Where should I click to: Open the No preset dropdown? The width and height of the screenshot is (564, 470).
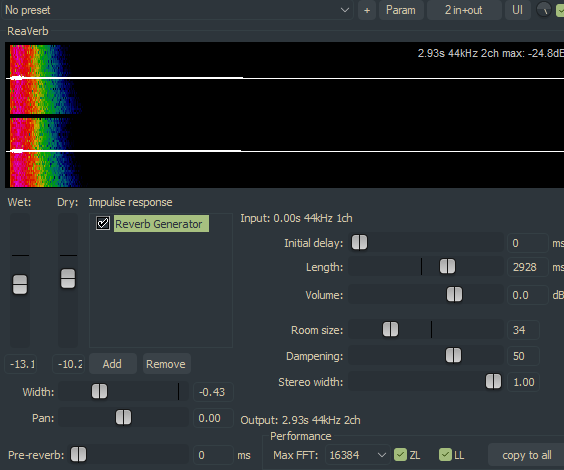[x=177, y=10]
